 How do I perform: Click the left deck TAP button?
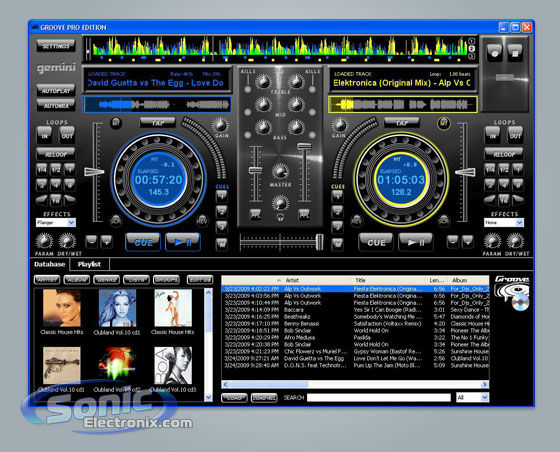158,123
